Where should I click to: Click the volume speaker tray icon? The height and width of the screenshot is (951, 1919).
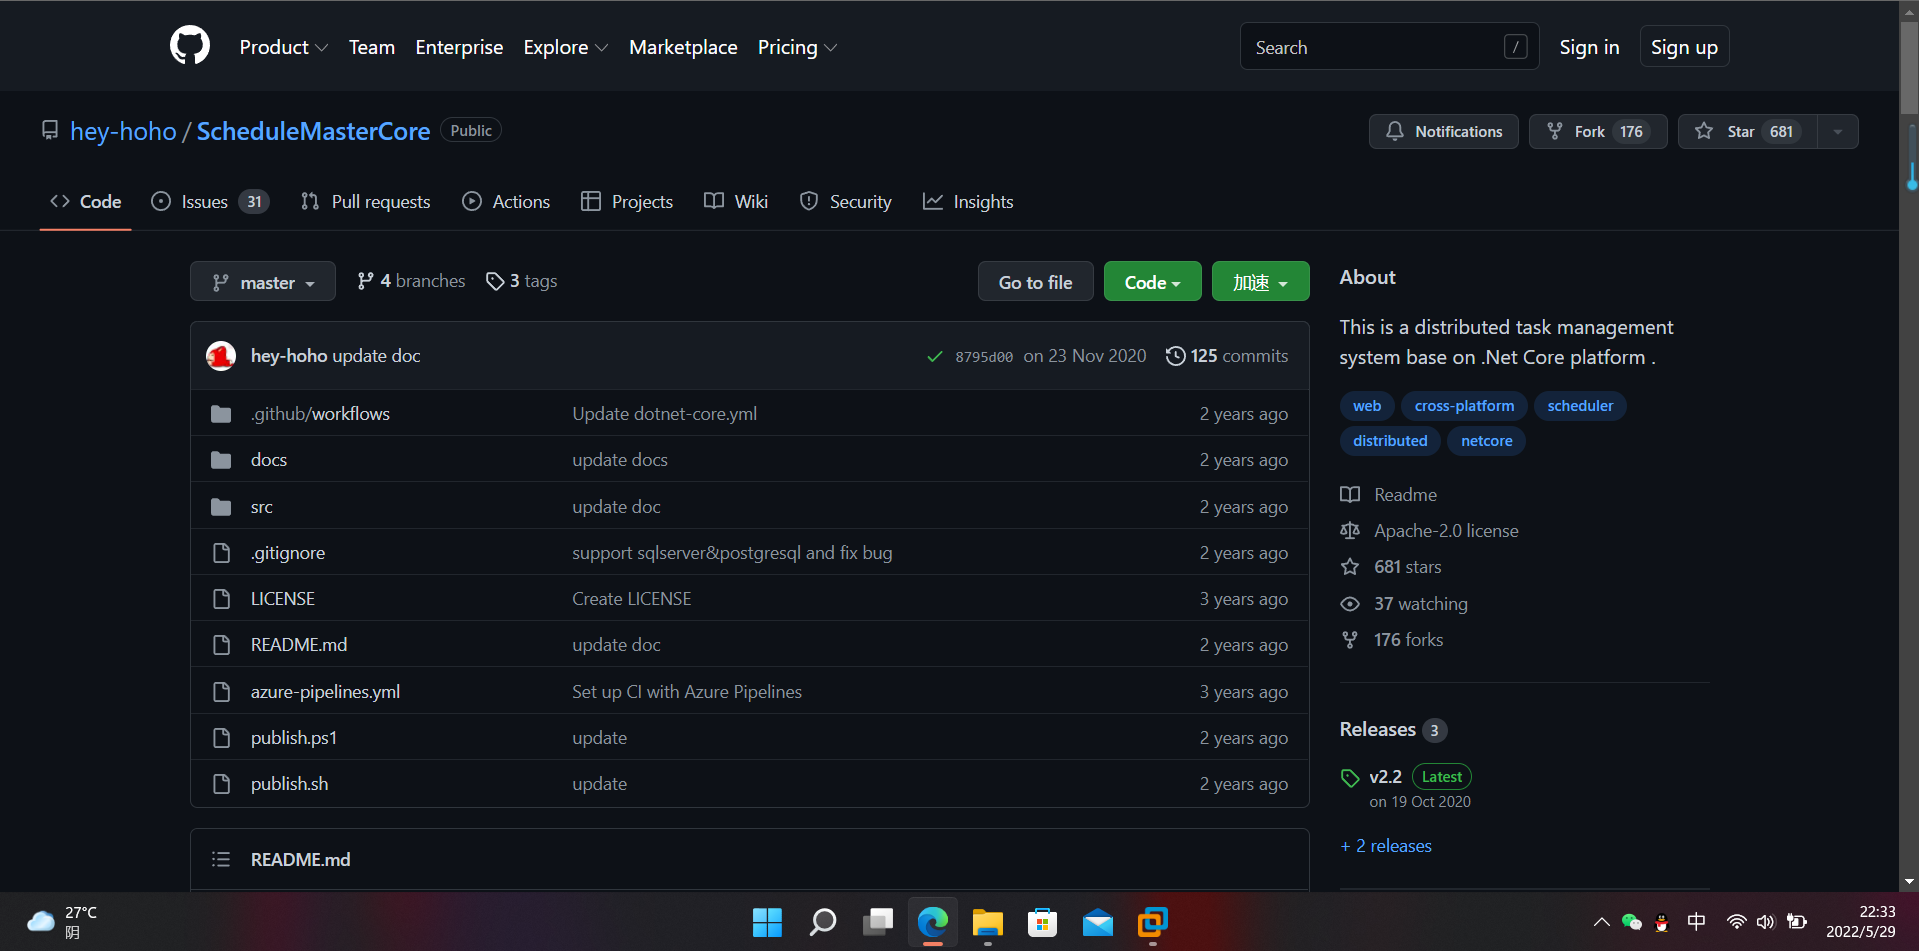[x=1766, y=922]
